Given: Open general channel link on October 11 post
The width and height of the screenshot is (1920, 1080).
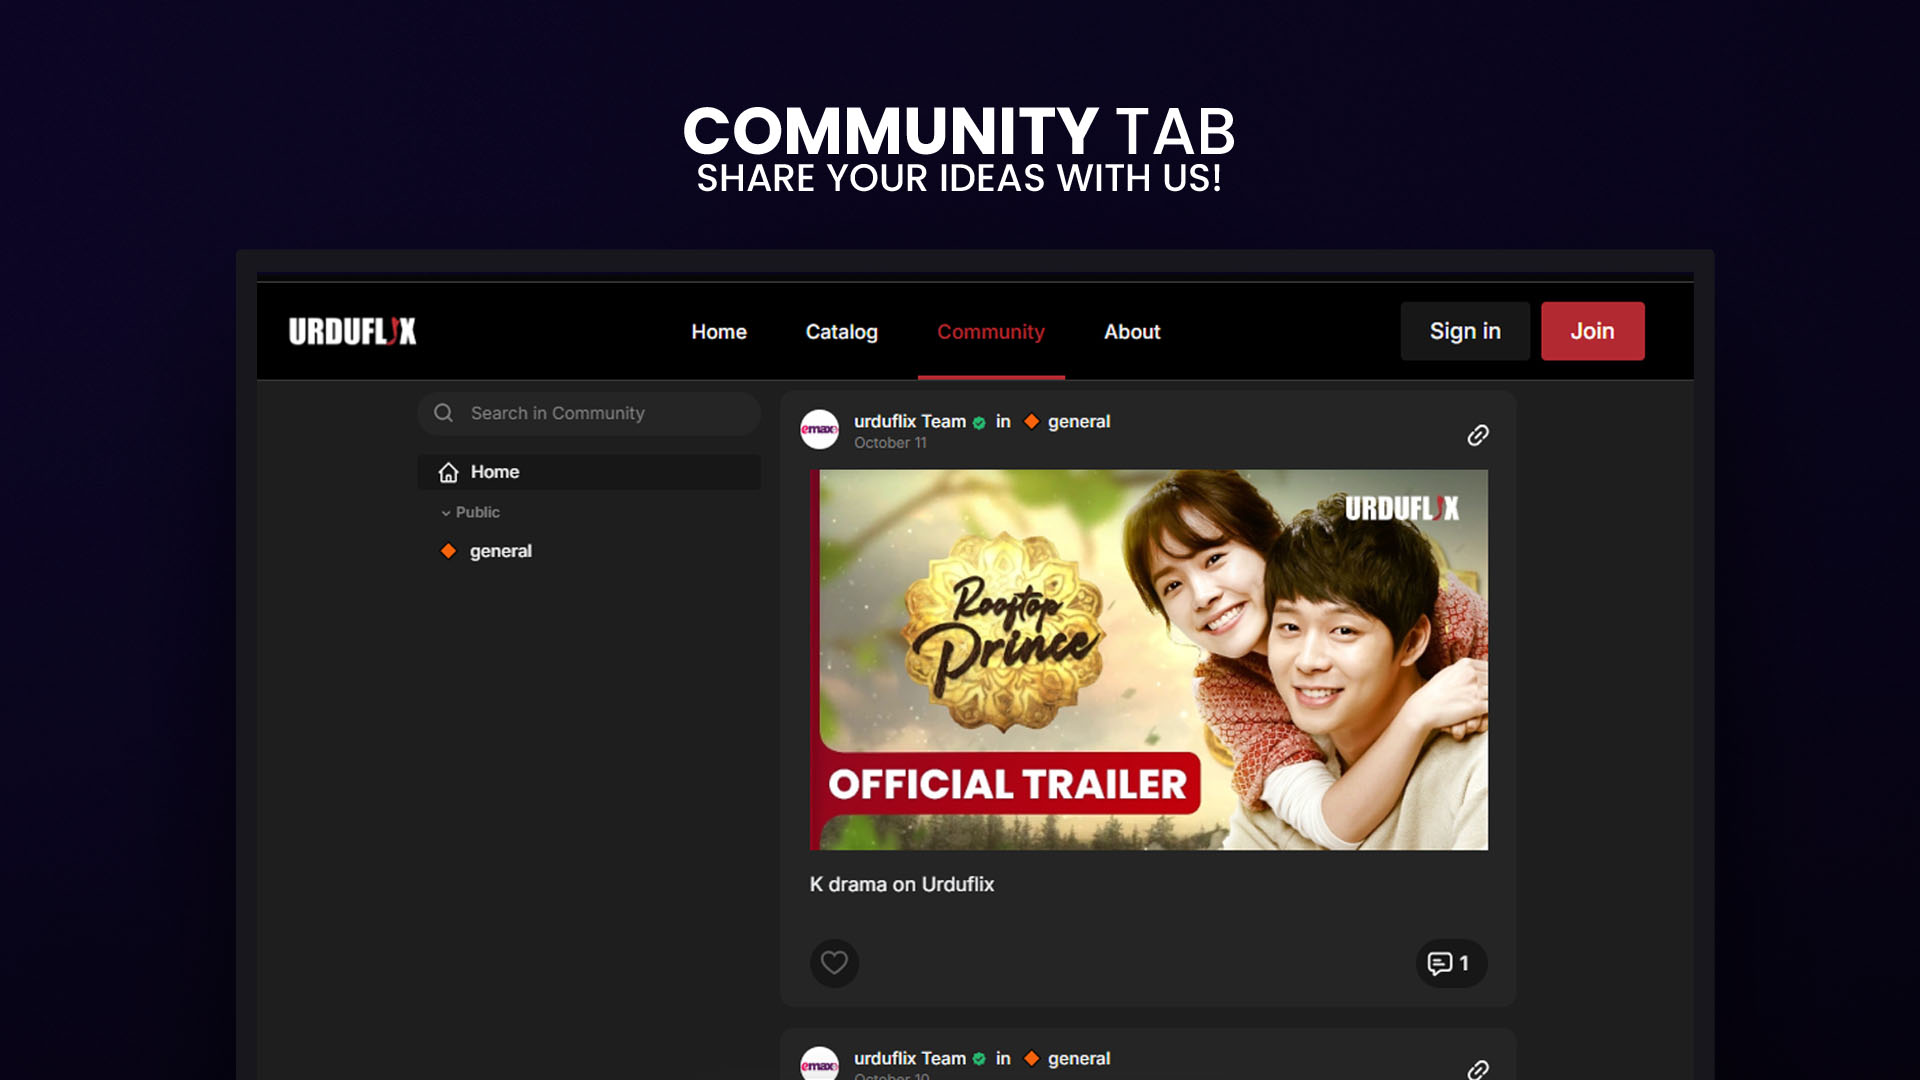Looking at the screenshot, I should click(1078, 421).
